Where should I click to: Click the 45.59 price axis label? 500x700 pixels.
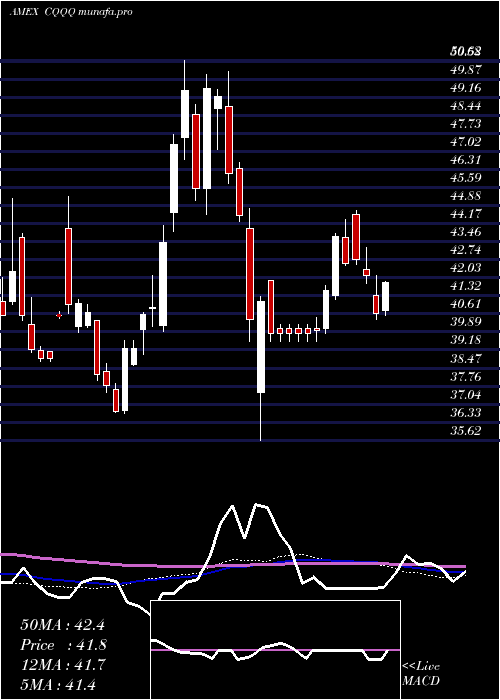(466, 178)
